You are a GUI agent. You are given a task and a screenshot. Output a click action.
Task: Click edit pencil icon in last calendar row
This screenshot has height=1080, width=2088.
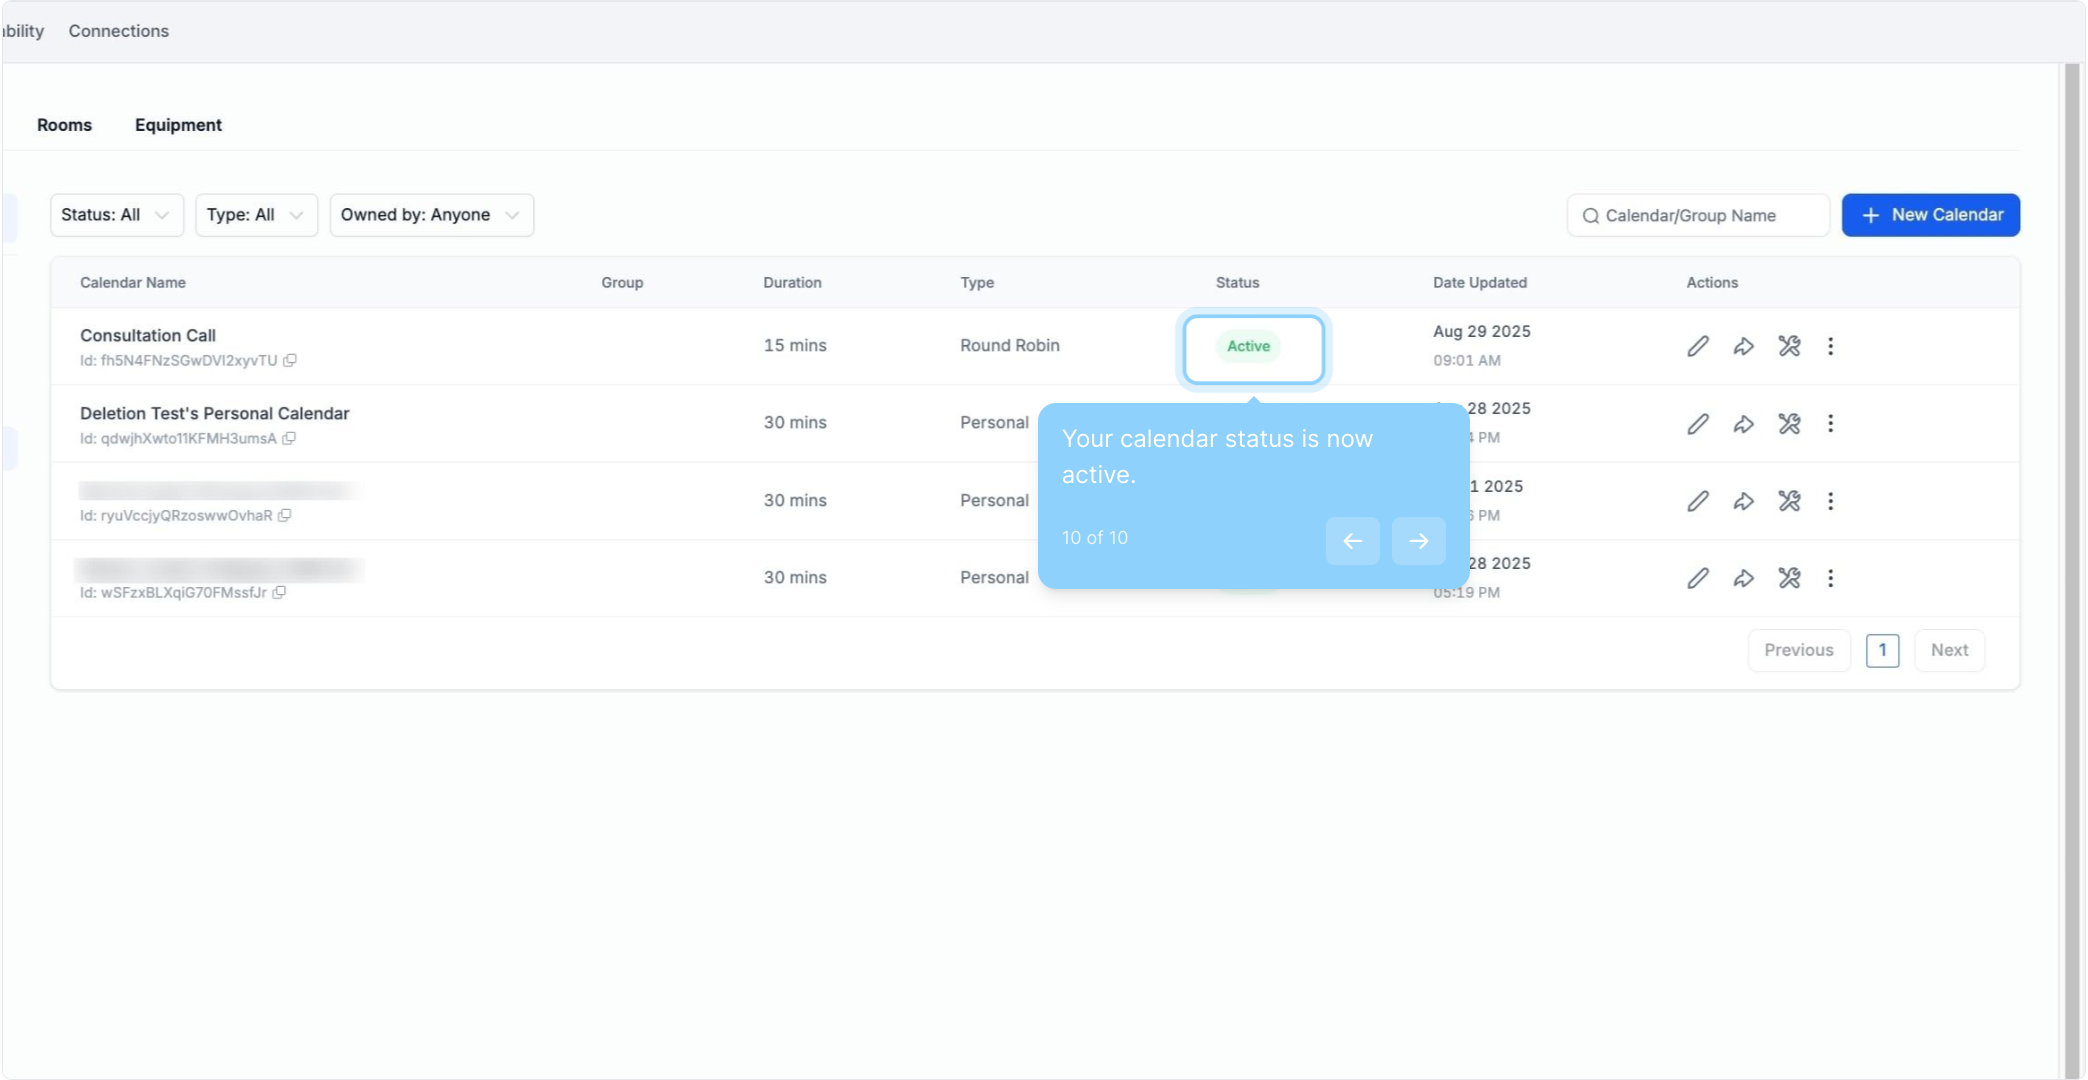click(x=1697, y=578)
